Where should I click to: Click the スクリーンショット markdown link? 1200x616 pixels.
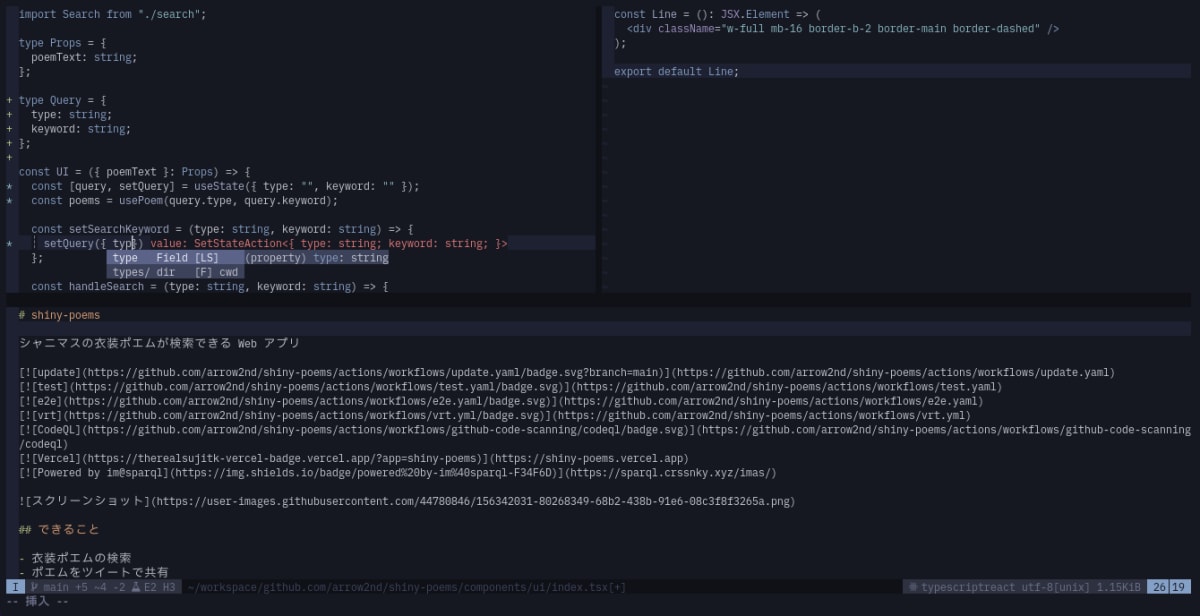[100, 500]
